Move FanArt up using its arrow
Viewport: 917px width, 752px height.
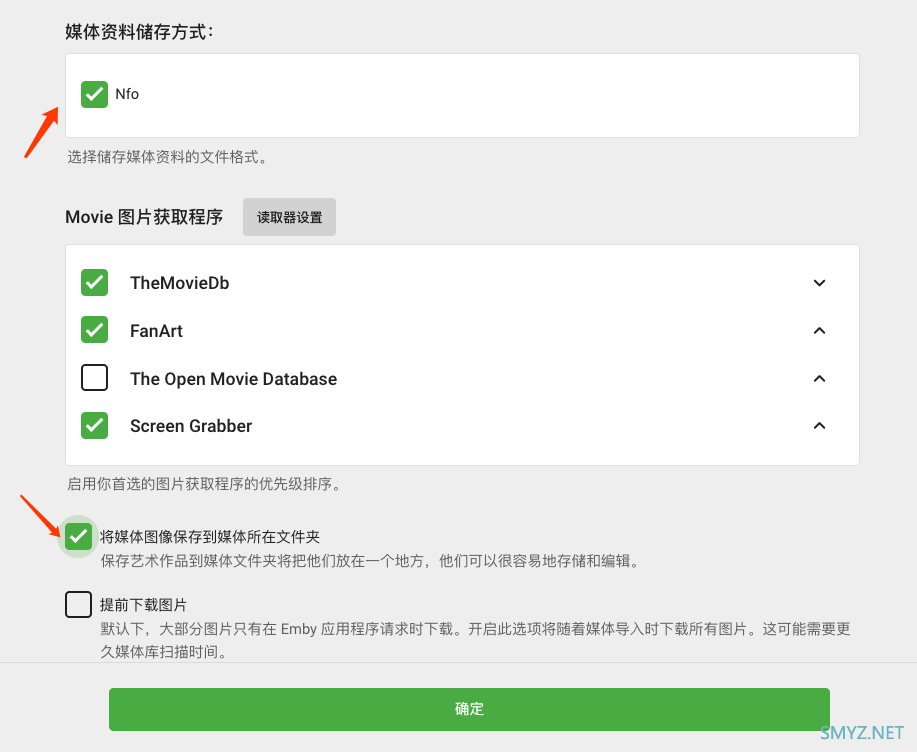pos(819,331)
